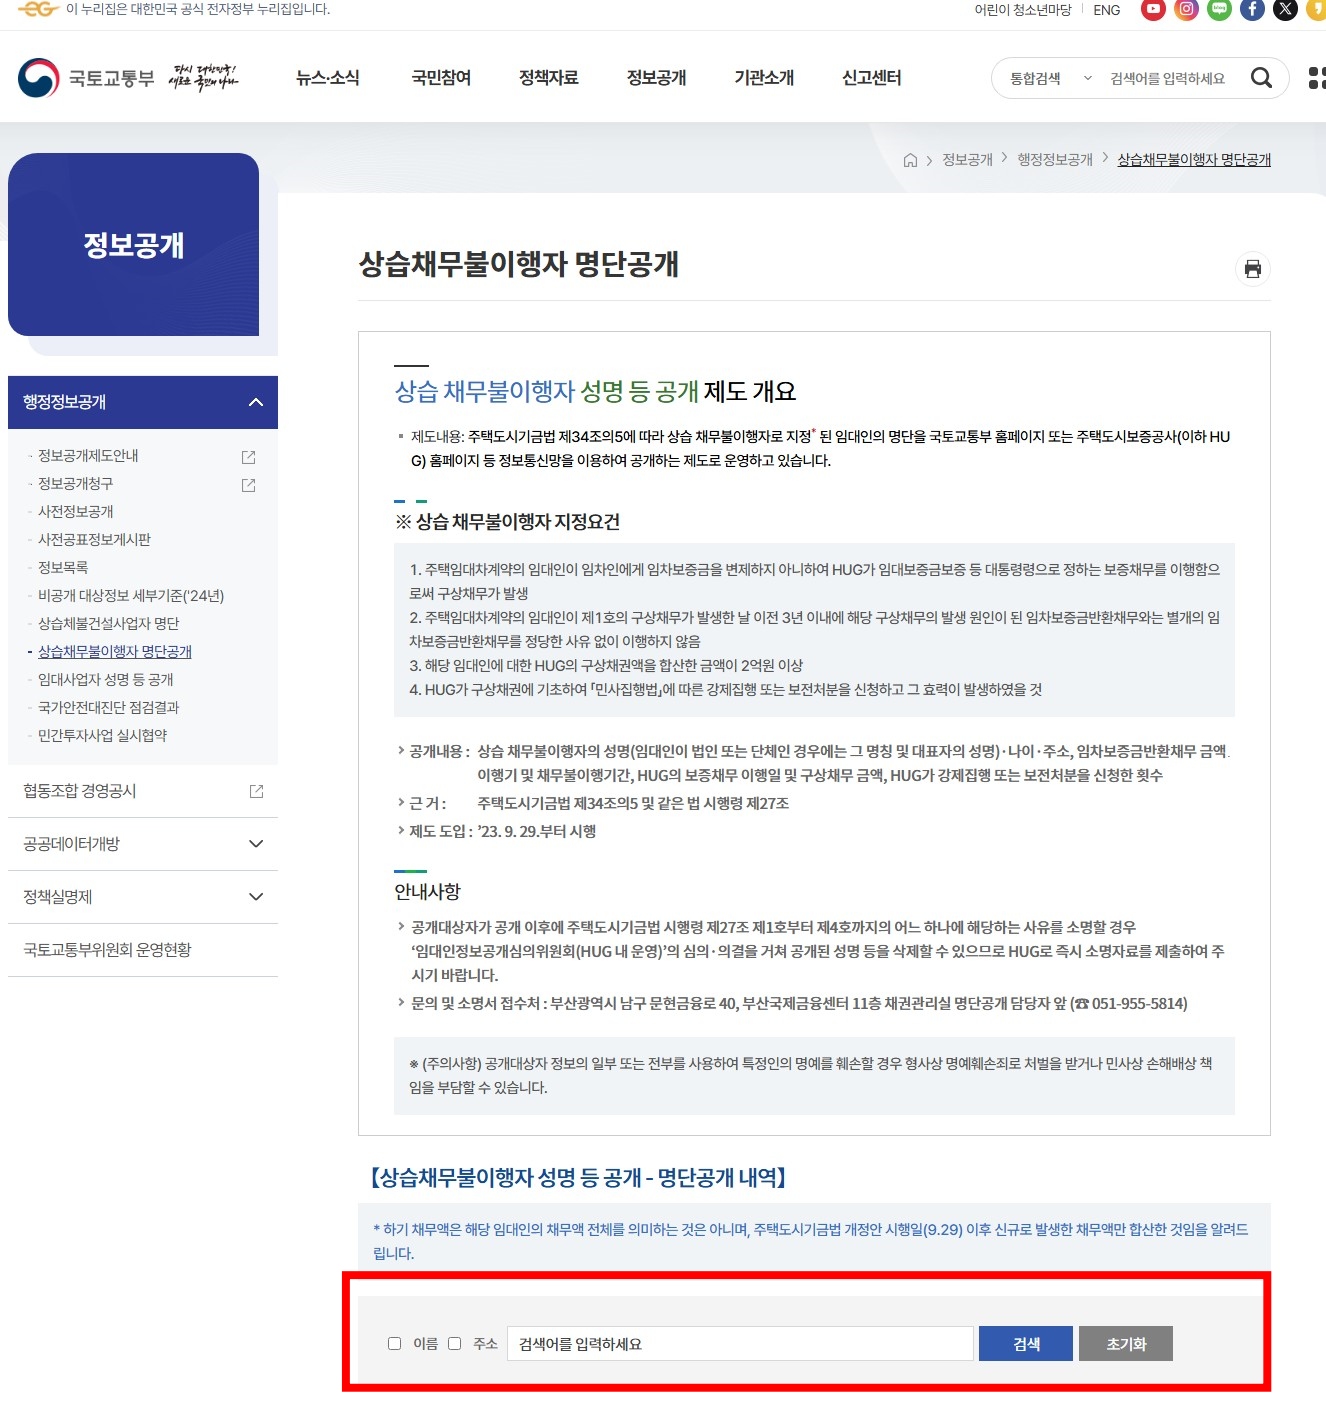Open the 정책자료 top menu
1326x1407 pixels.
tap(549, 78)
